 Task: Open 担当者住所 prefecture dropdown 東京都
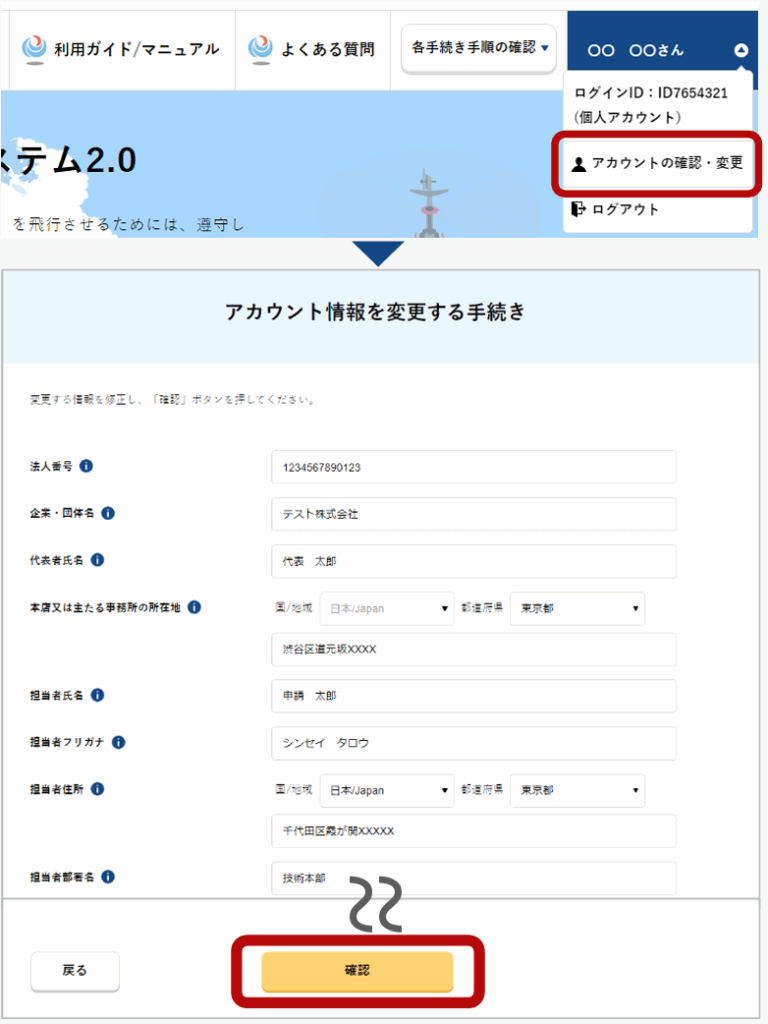[577, 790]
